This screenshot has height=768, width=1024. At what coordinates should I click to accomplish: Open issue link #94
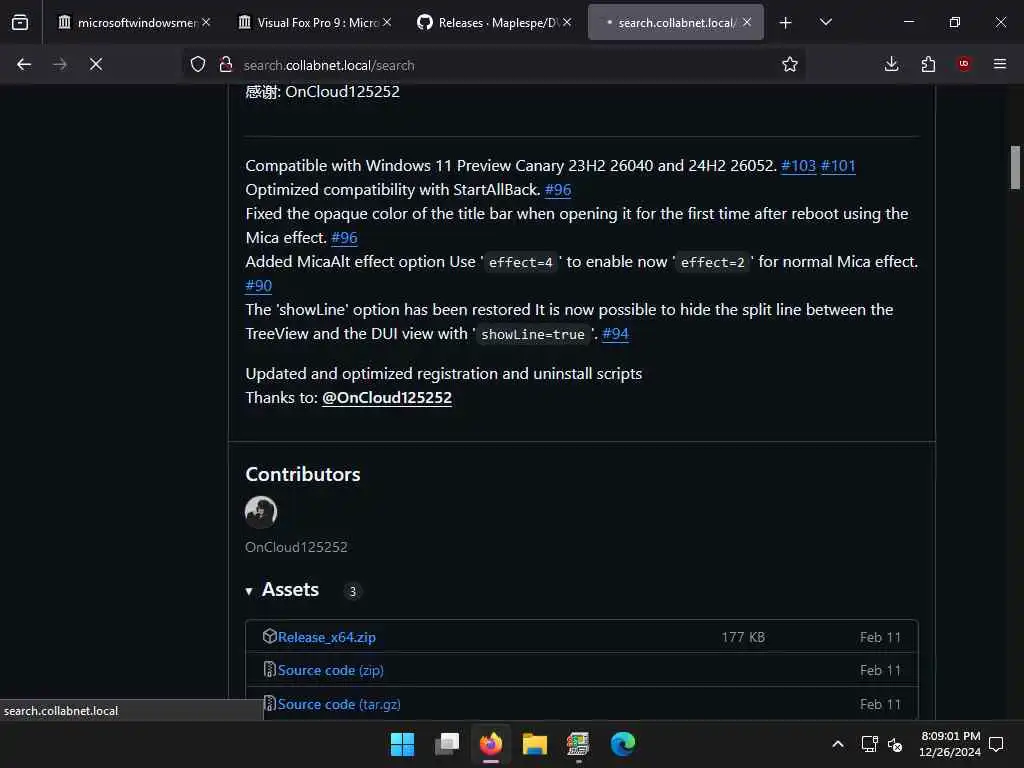[615, 334]
